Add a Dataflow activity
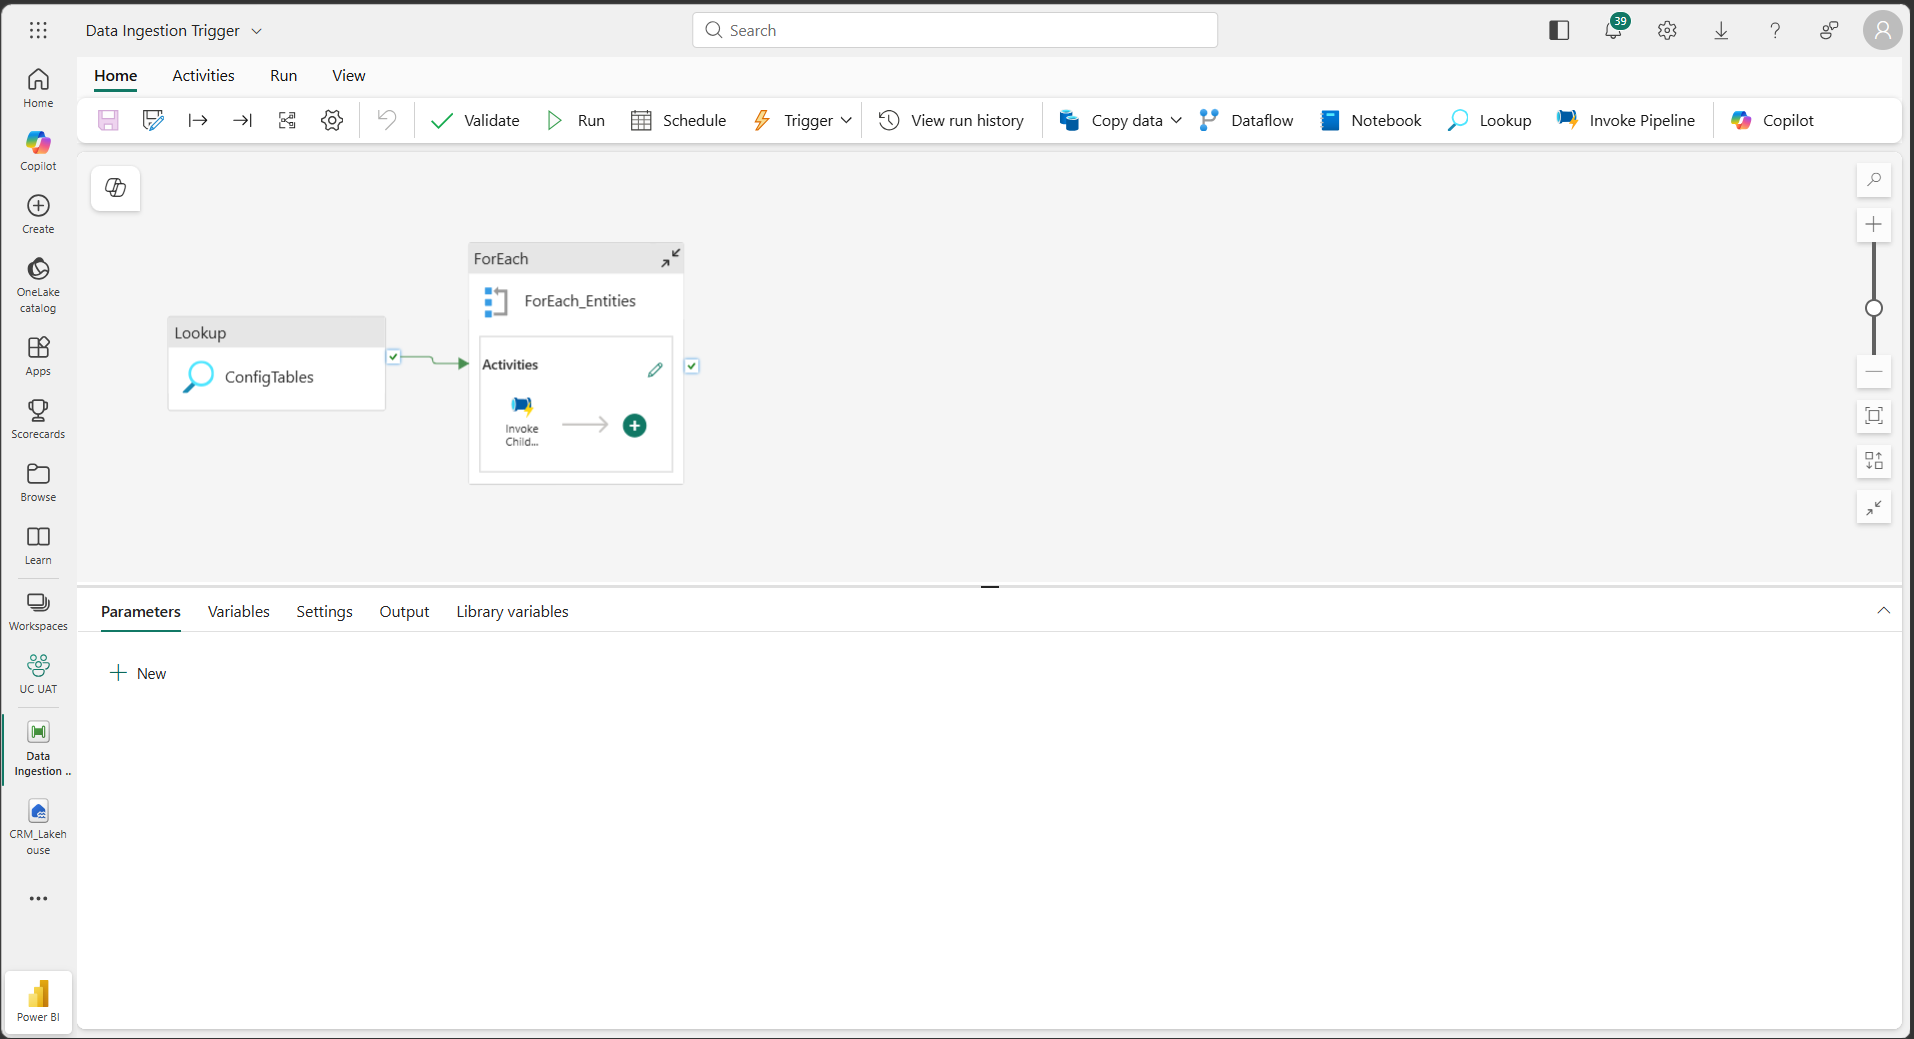Viewport: 1914px width, 1039px height. click(x=1246, y=120)
